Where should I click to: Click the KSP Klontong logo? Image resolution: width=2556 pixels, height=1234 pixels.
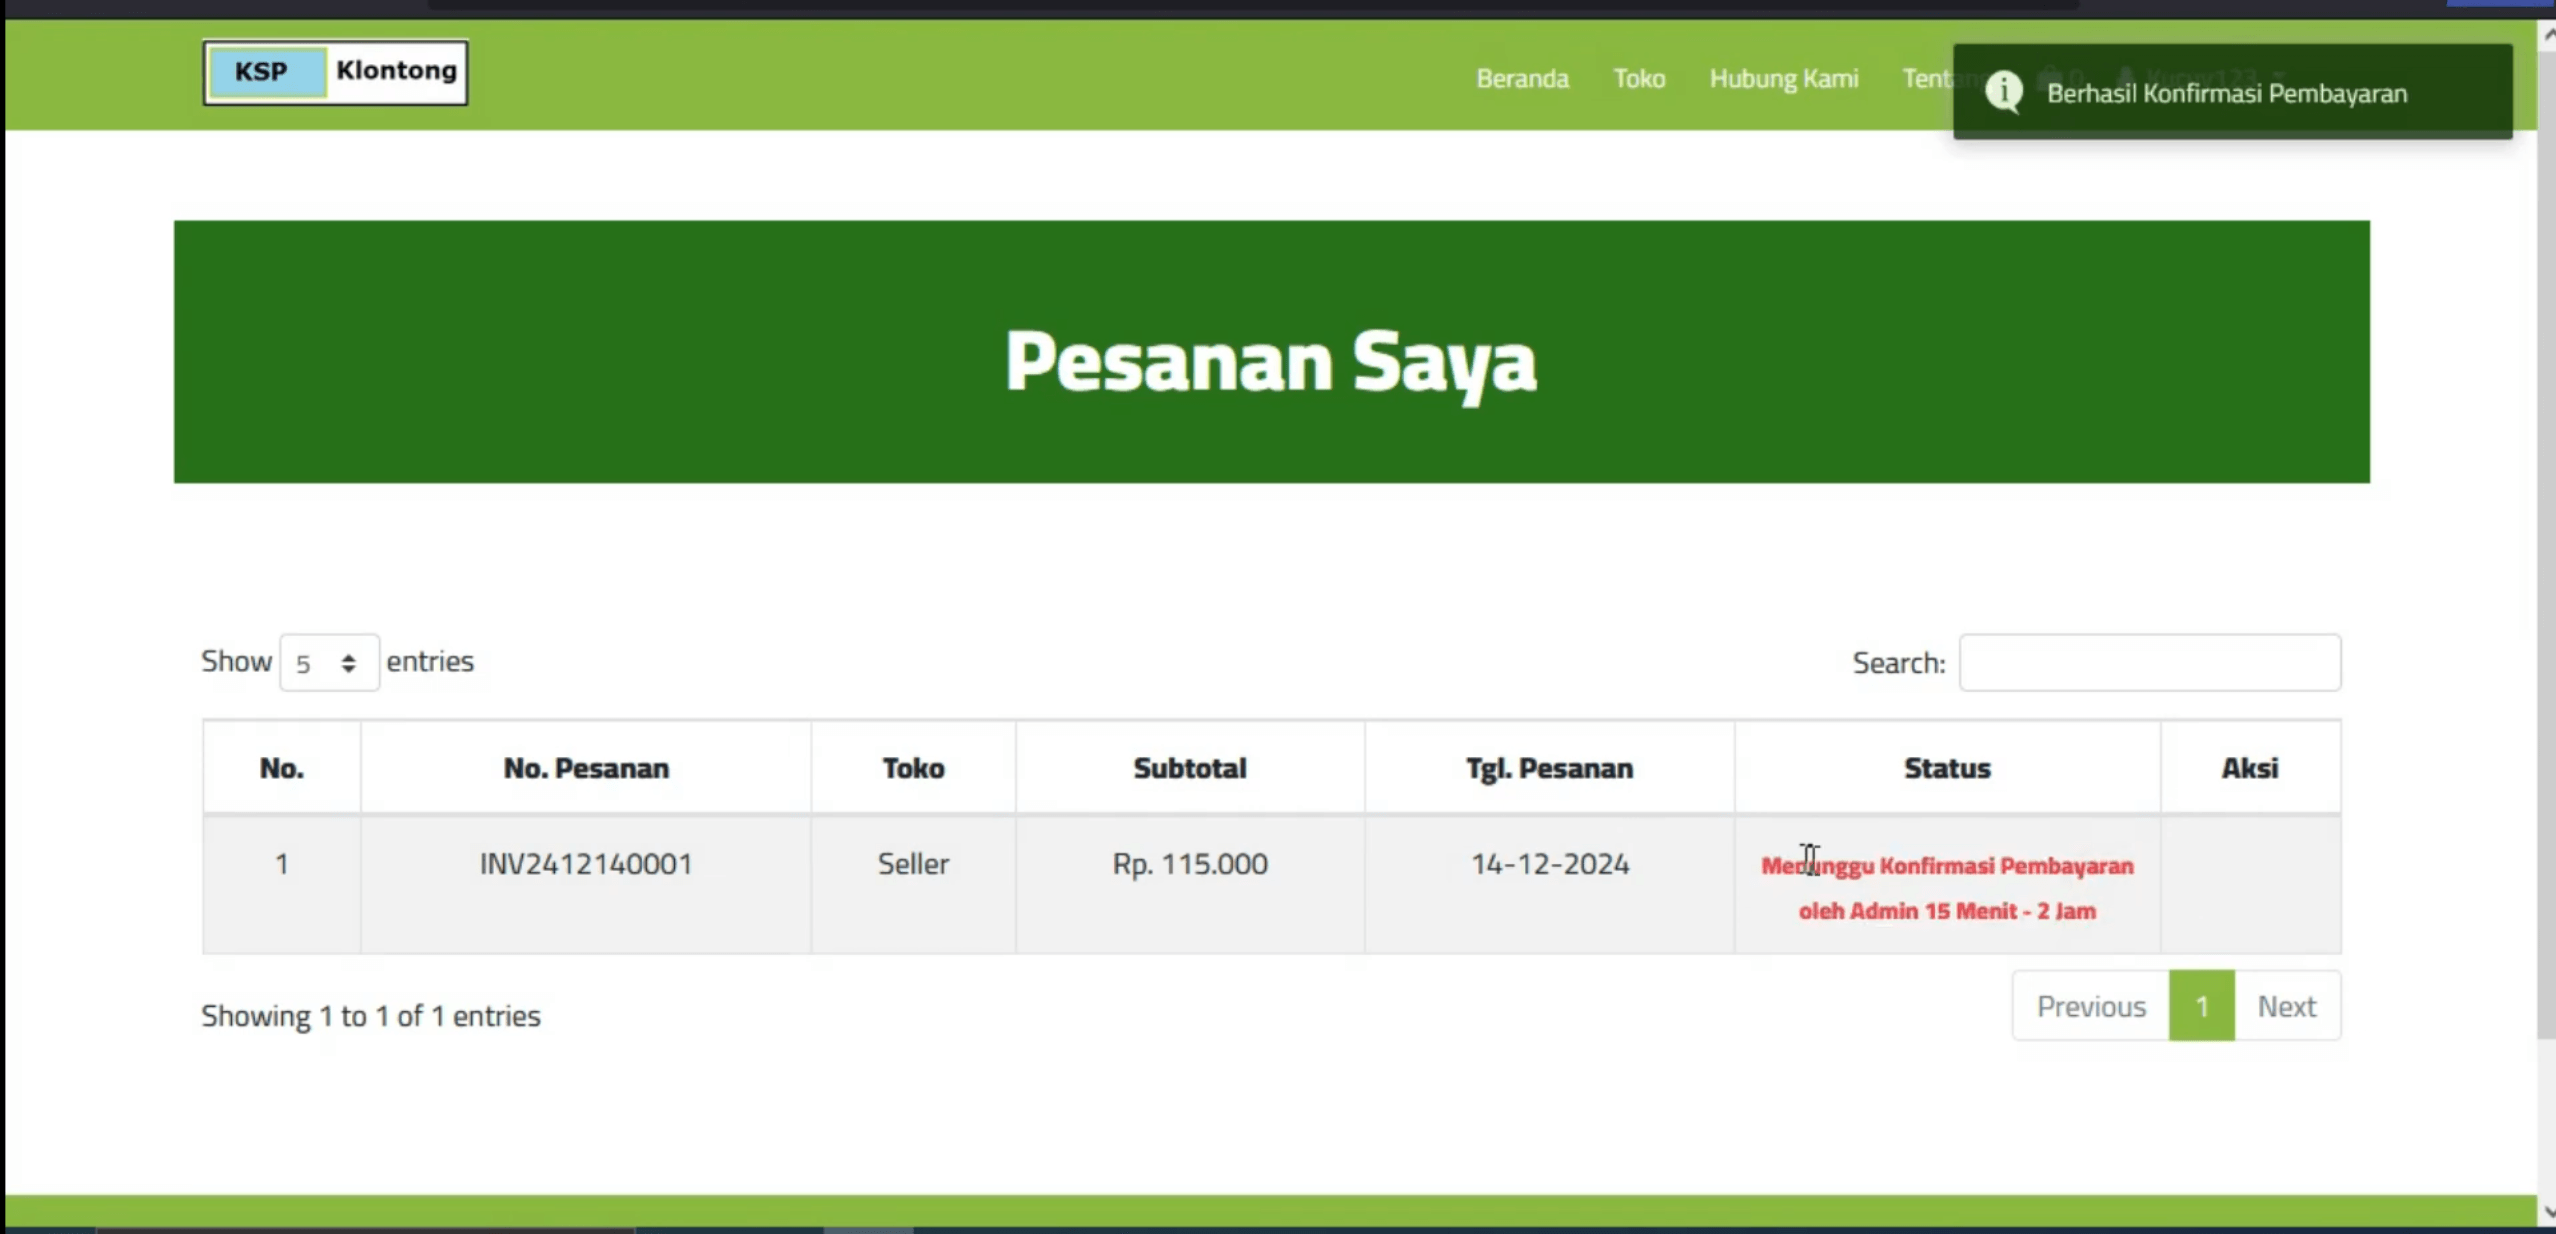(335, 72)
